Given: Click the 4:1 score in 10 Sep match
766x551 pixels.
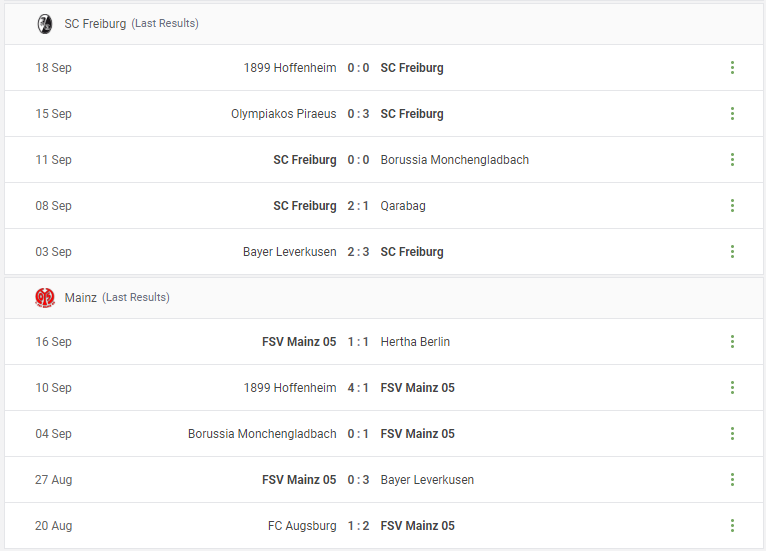Looking at the screenshot, I should click(358, 388).
